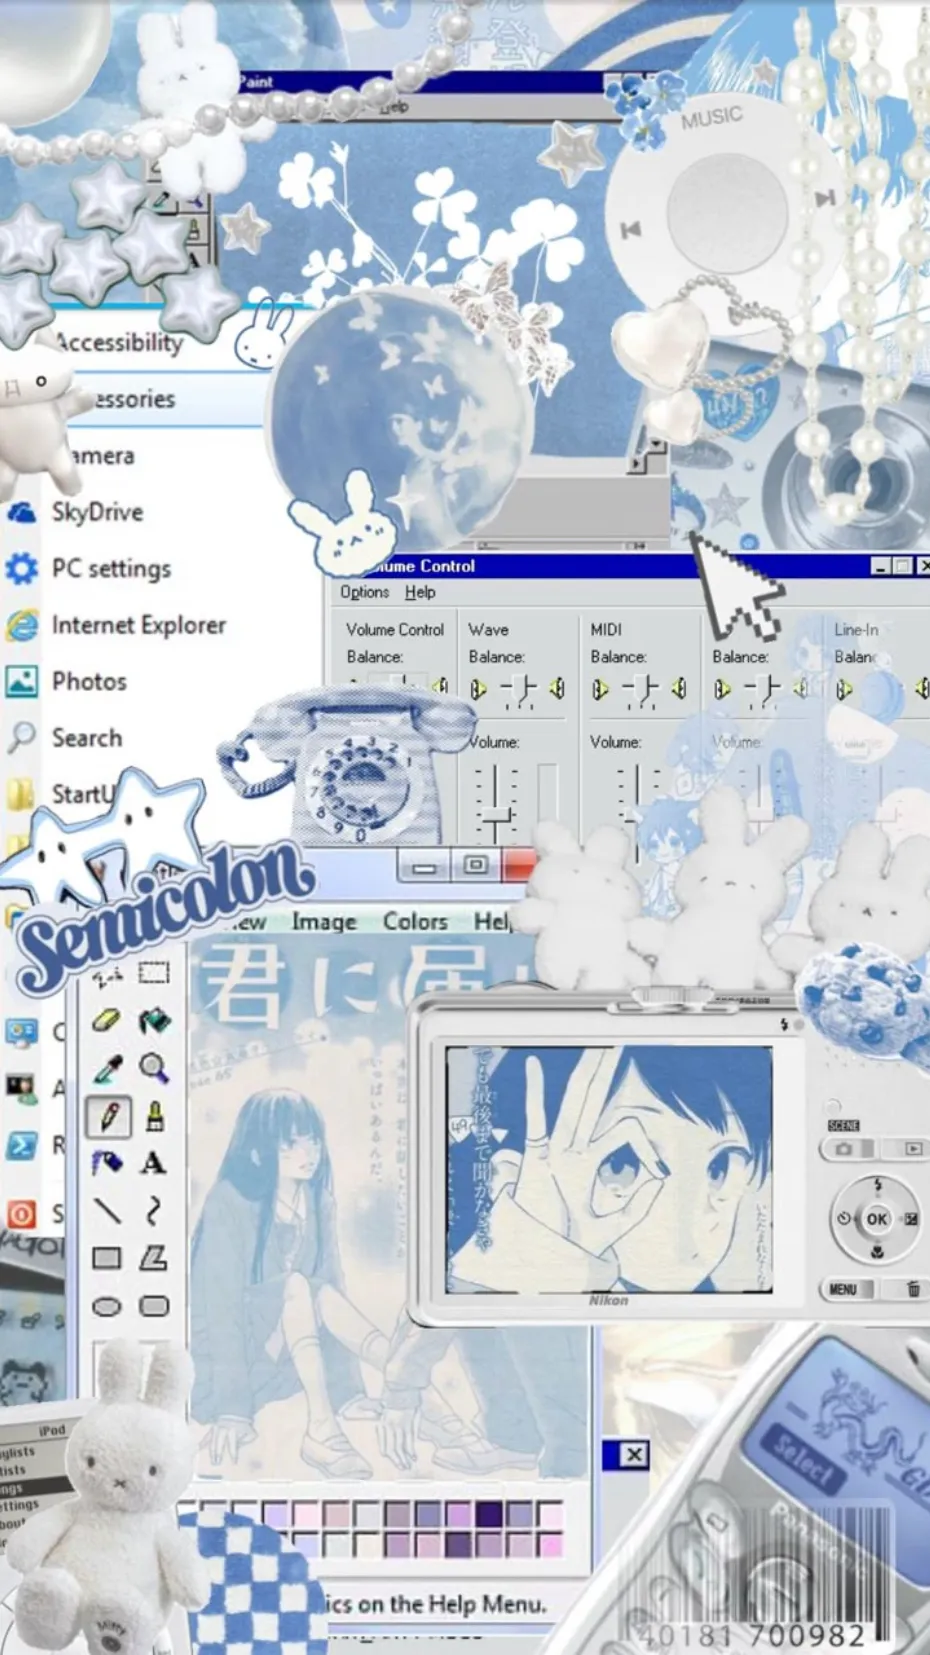
Task: Click the manga image on camera screen
Action: (x=609, y=1169)
